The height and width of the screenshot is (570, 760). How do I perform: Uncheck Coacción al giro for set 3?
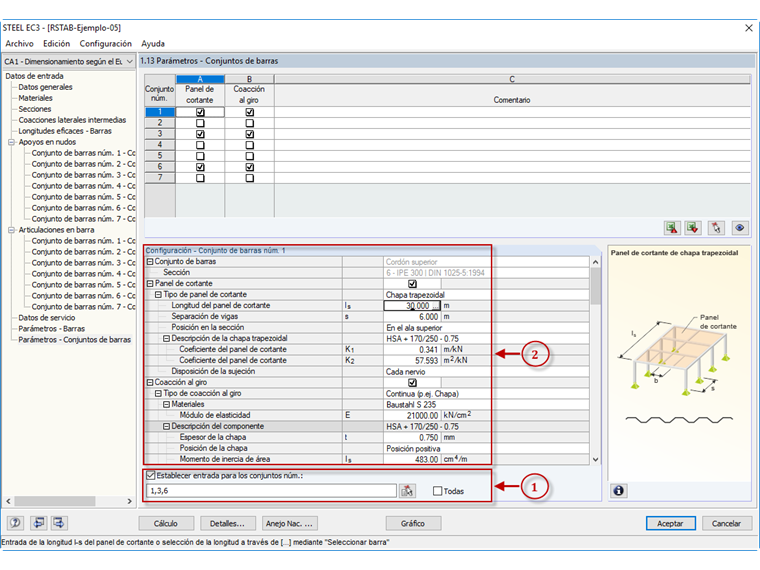point(250,134)
